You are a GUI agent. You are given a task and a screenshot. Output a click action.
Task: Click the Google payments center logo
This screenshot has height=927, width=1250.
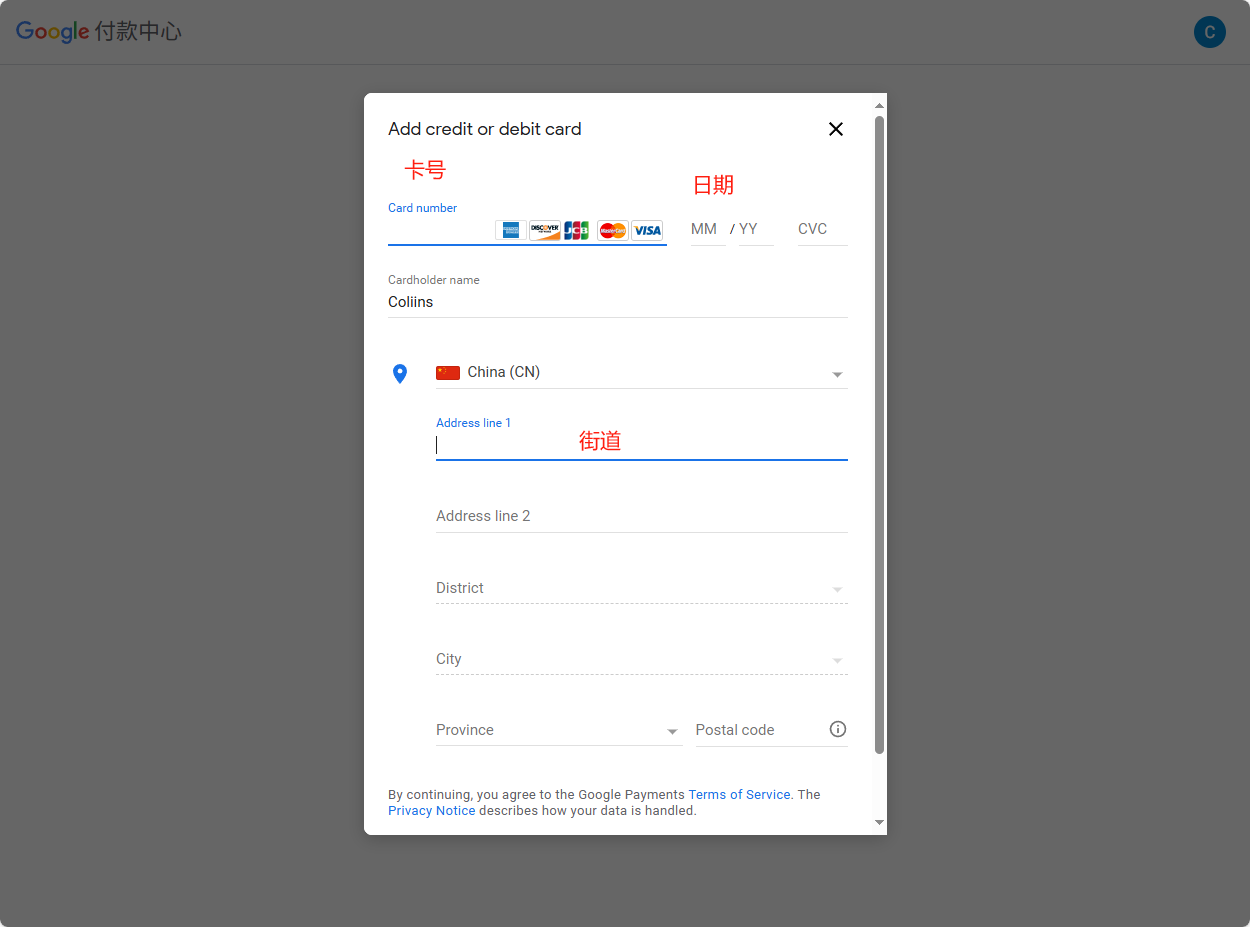tap(98, 32)
